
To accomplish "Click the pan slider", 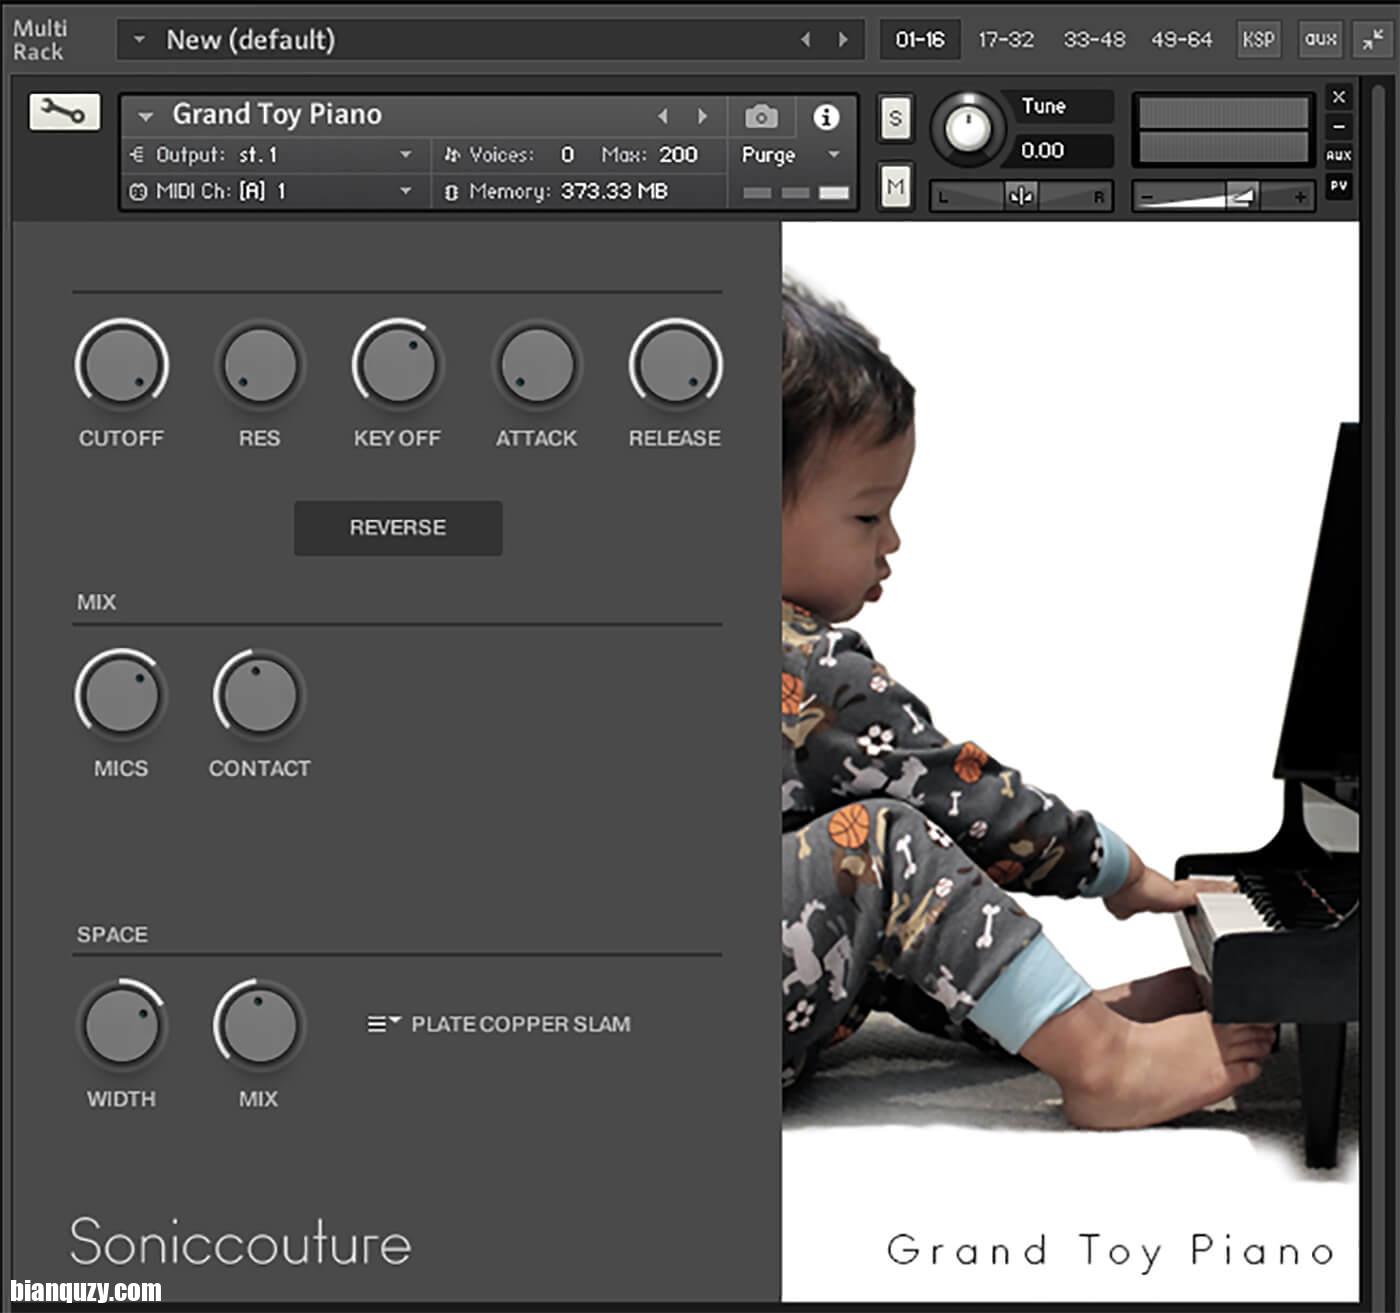I will coord(1021,196).
